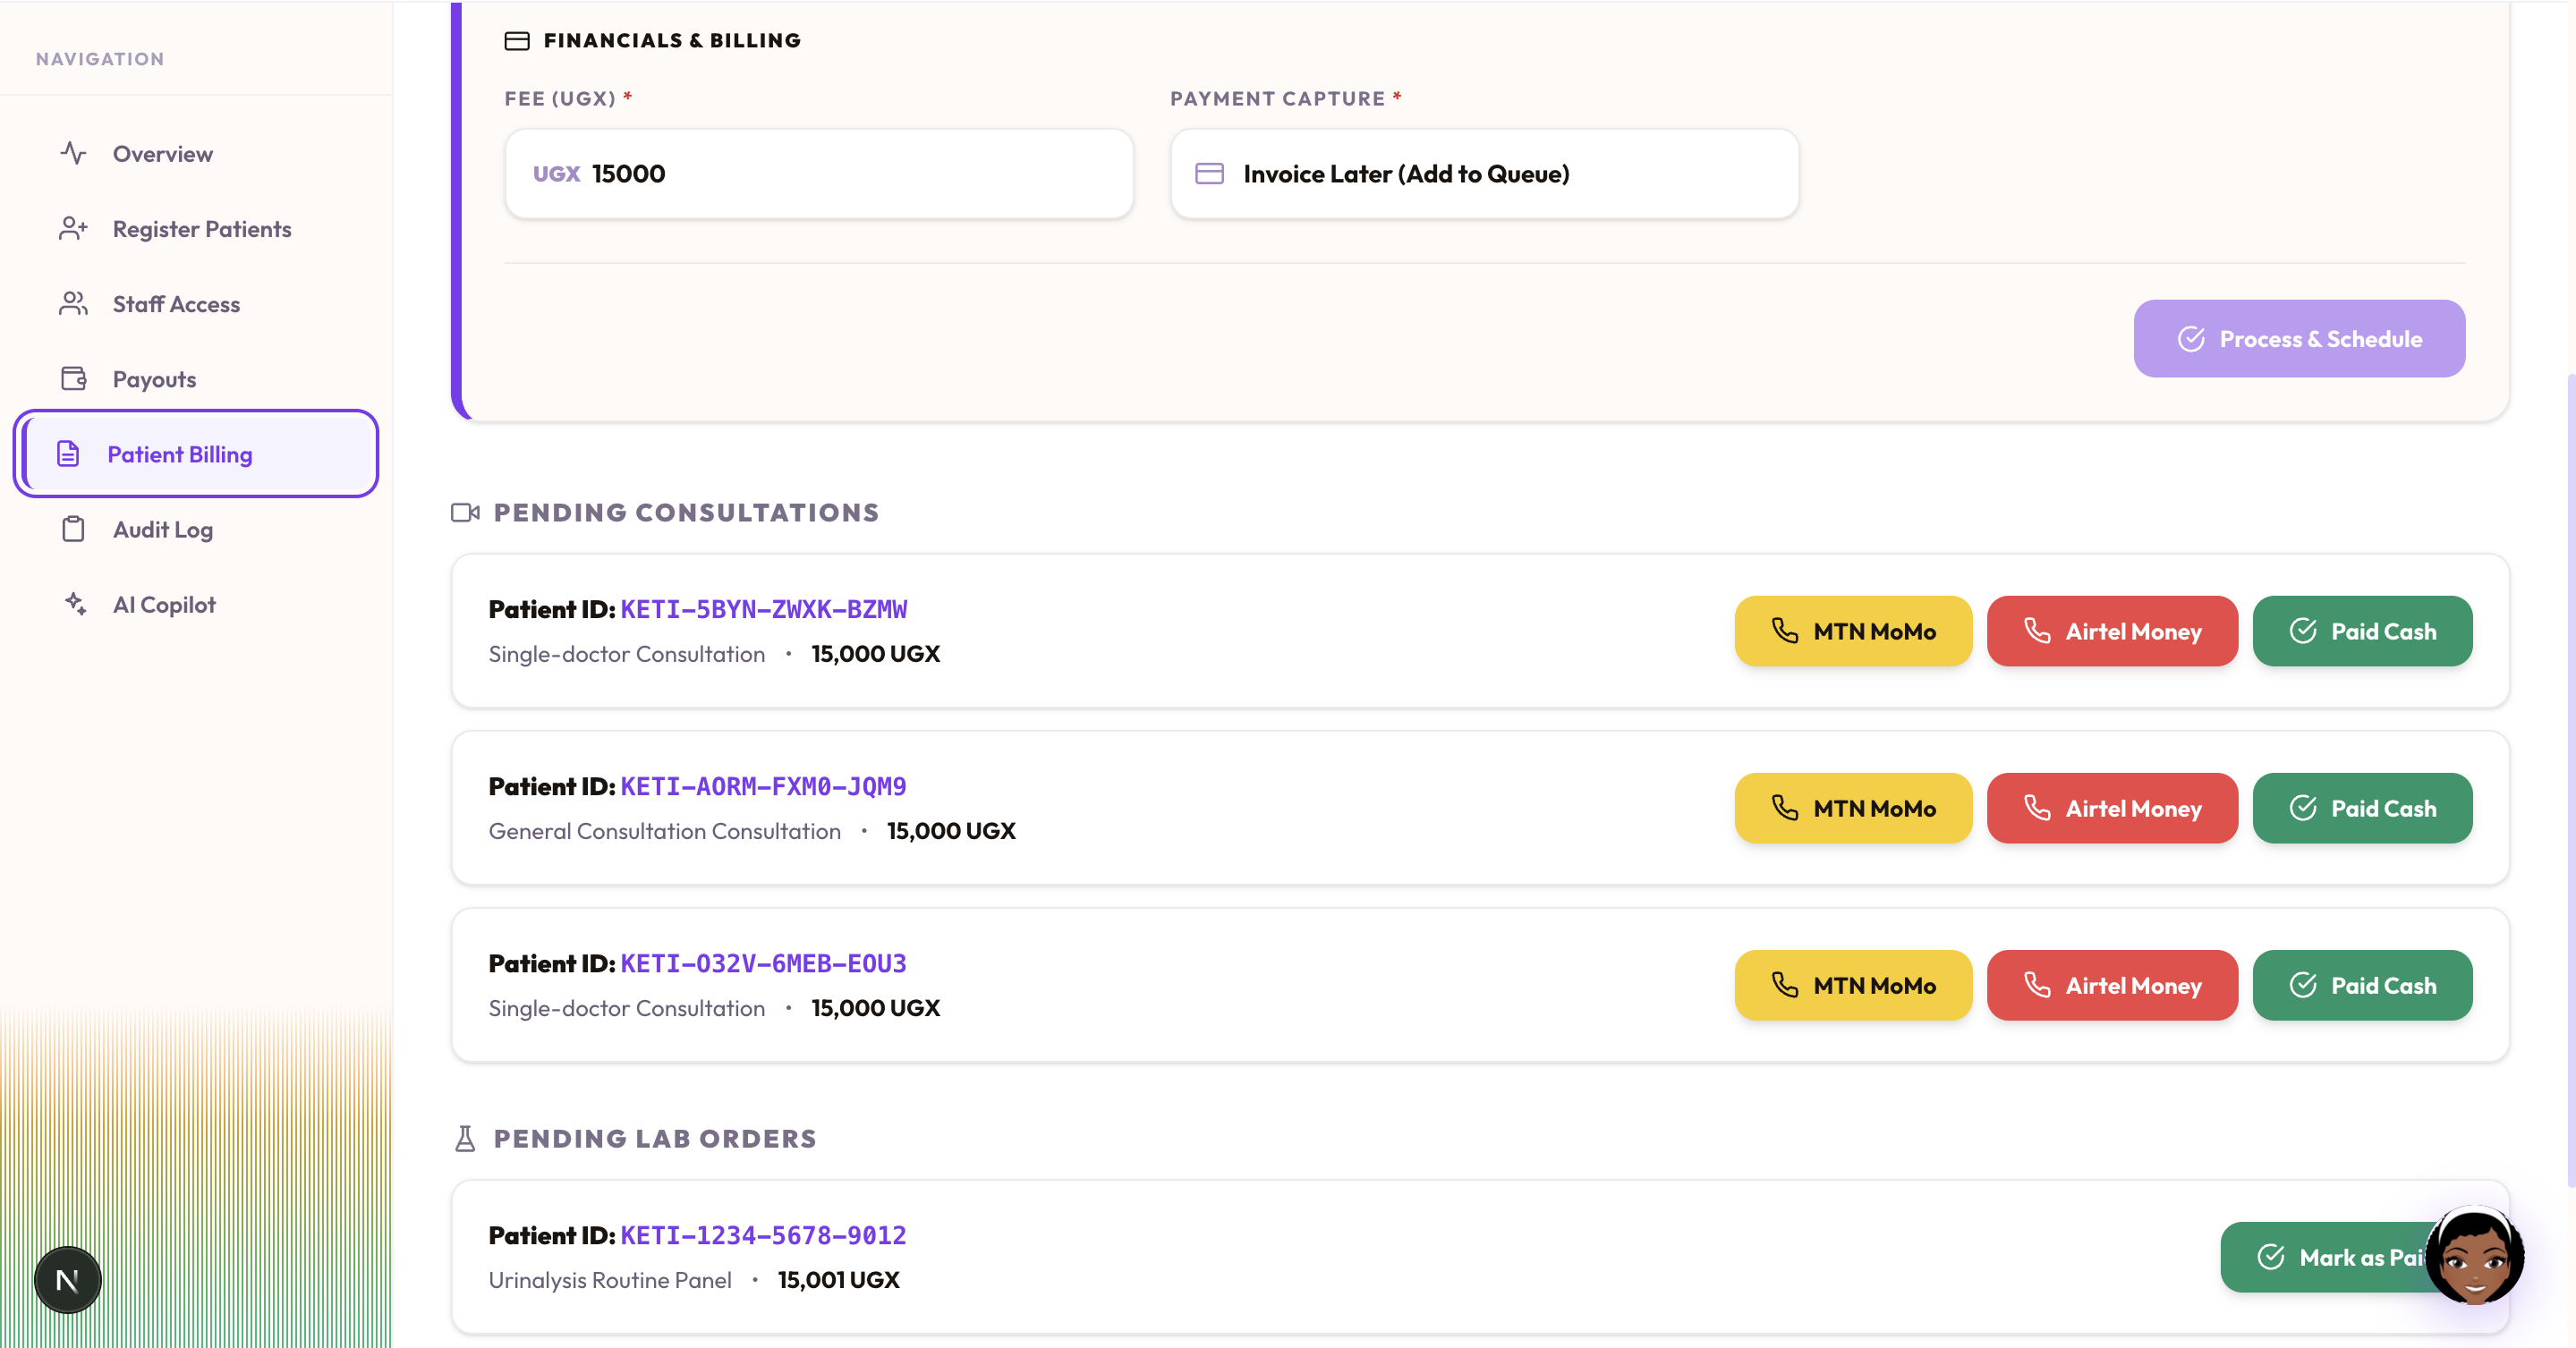Image resolution: width=2576 pixels, height=1348 pixels.
Task: Click the Pending Consultations video icon
Action: (x=465, y=513)
